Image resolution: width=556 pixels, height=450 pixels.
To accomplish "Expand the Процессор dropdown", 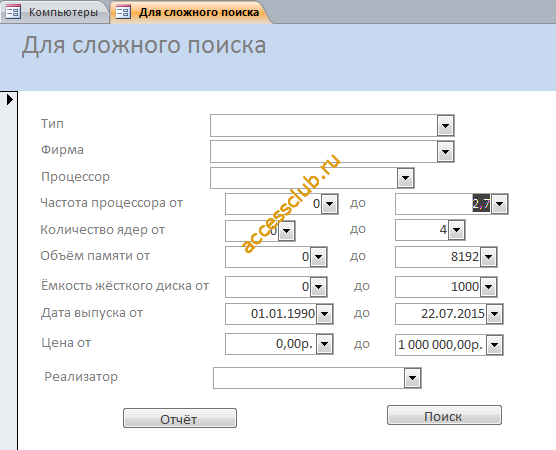I will [406, 178].
